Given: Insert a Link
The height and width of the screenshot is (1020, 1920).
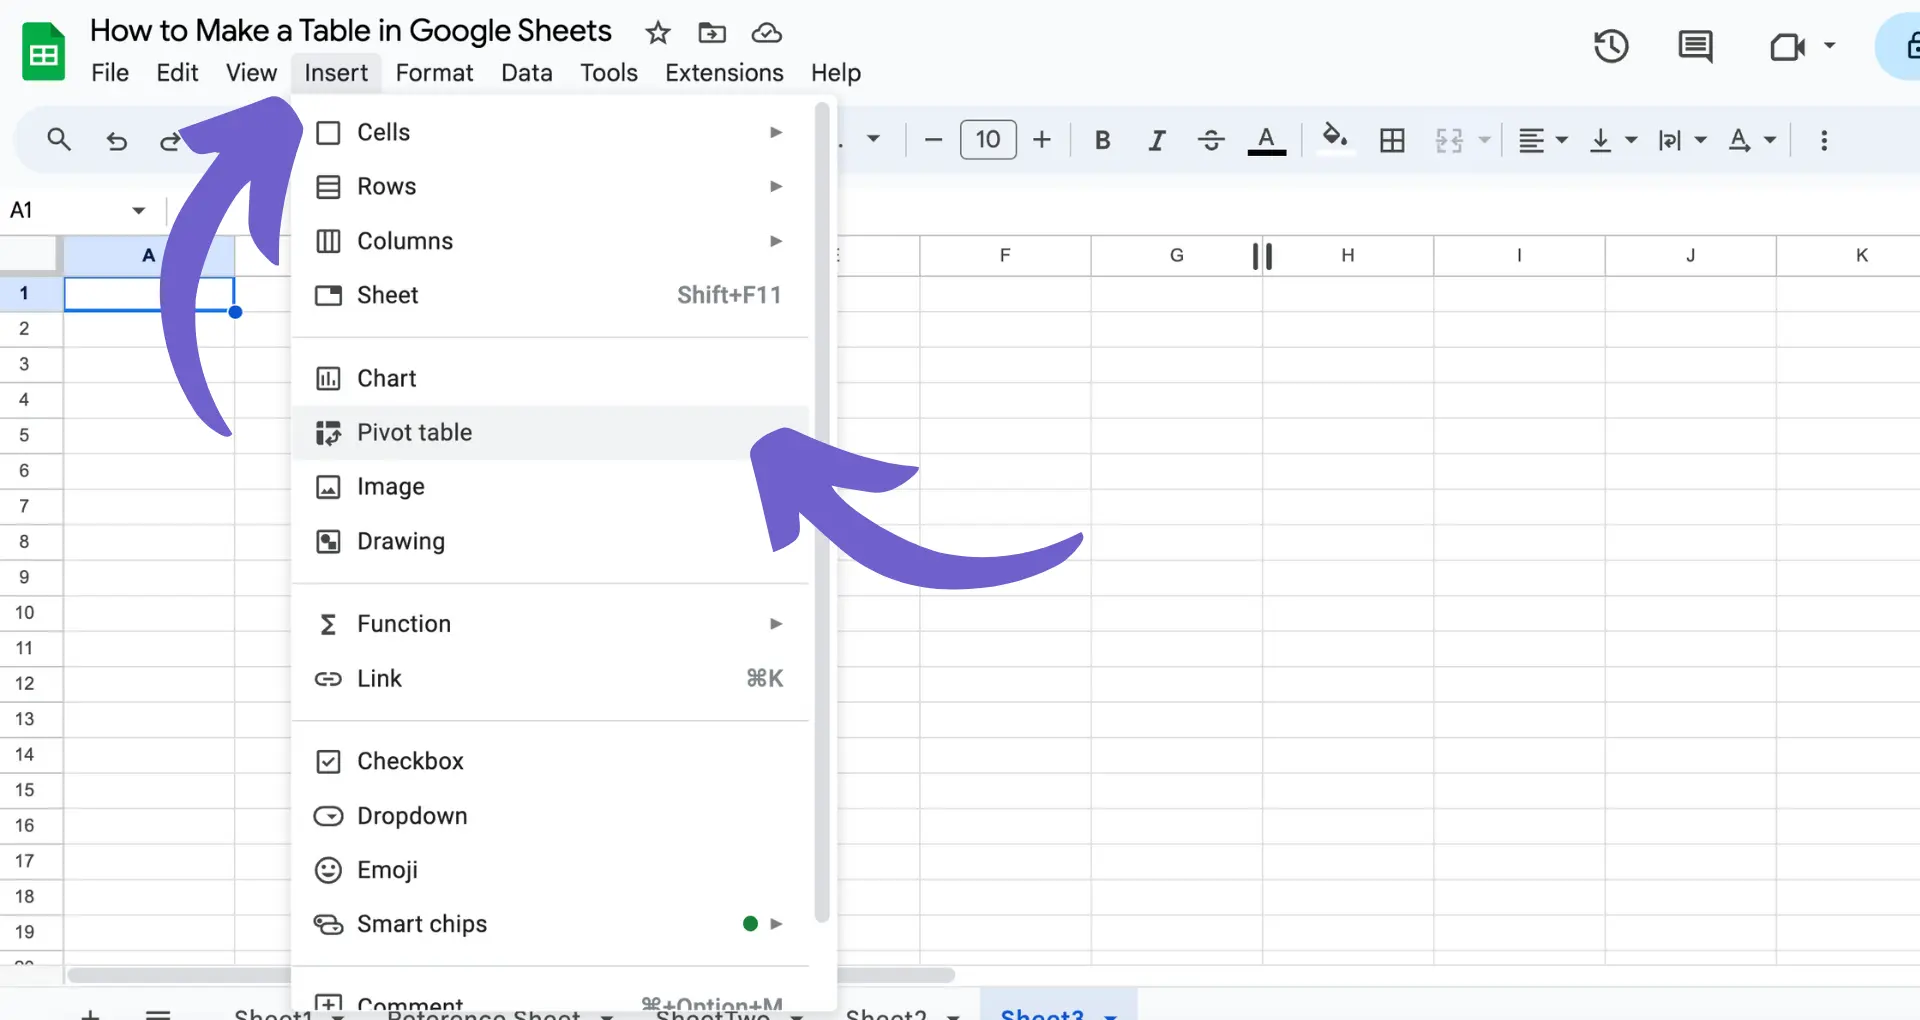Looking at the screenshot, I should tap(550, 678).
